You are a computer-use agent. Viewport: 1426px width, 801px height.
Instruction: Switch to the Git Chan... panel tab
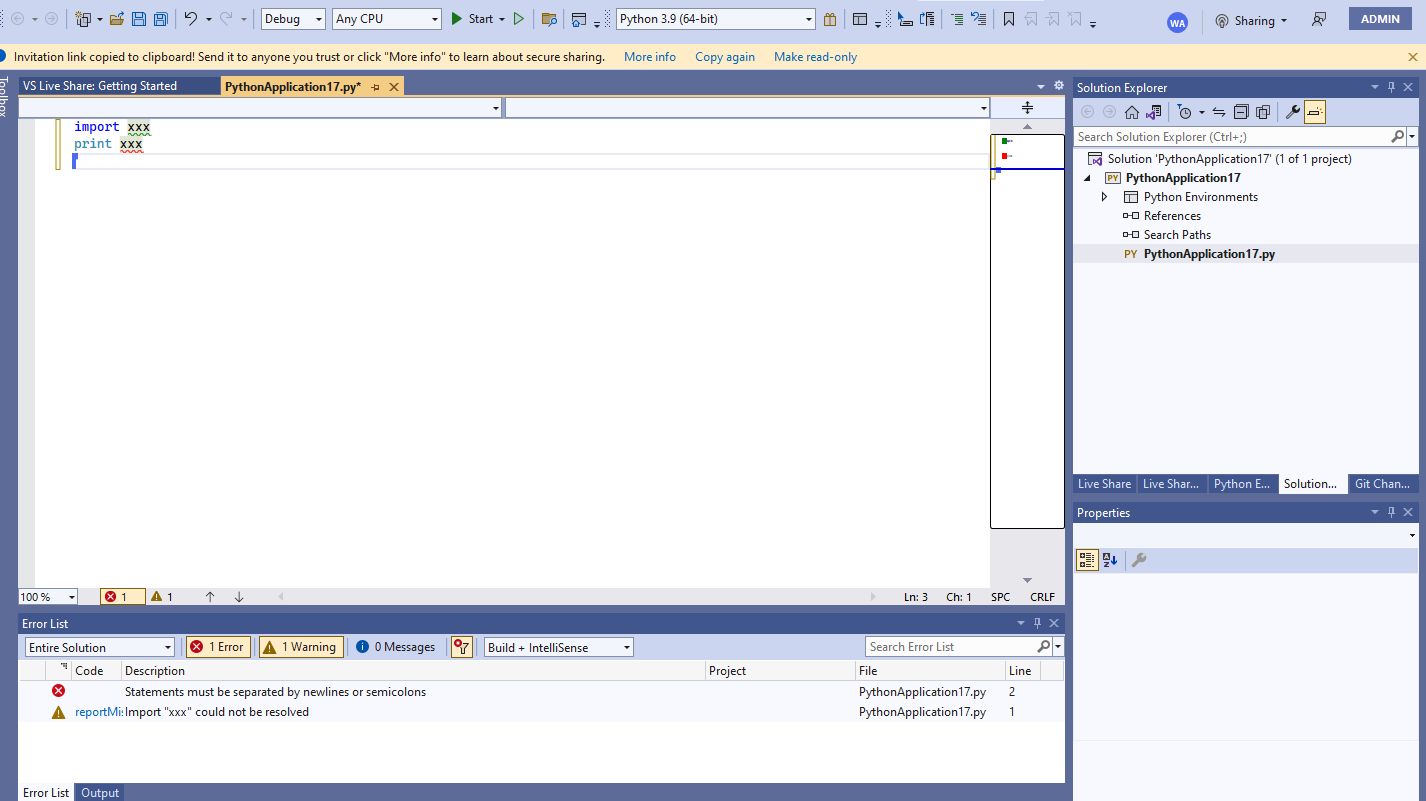1382,484
